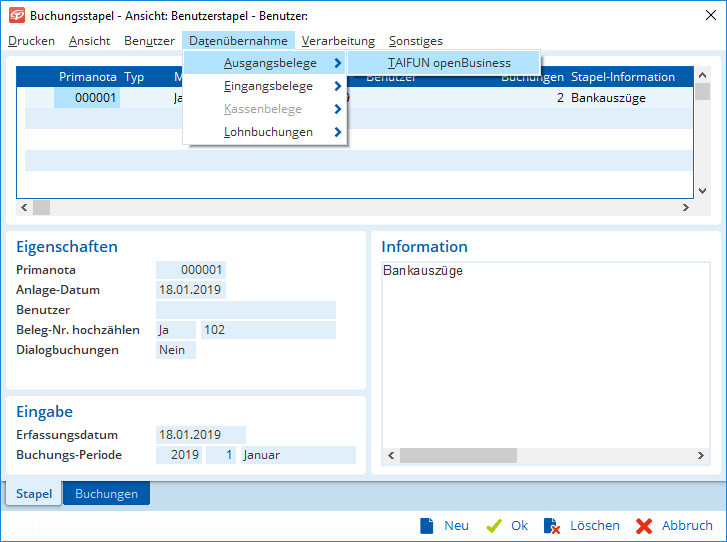Click the Neu button label
The image size is (727, 542).
click(x=456, y=526)
